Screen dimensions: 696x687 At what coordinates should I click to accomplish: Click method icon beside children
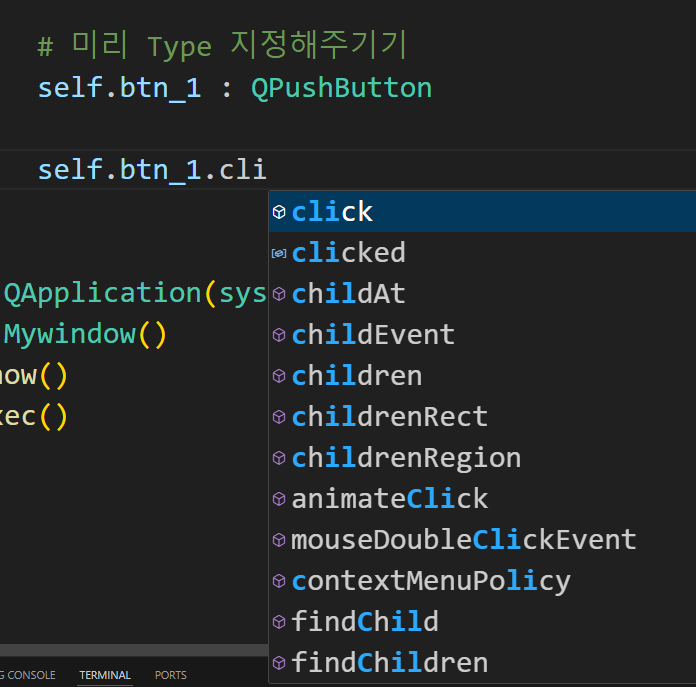(279, 376)
